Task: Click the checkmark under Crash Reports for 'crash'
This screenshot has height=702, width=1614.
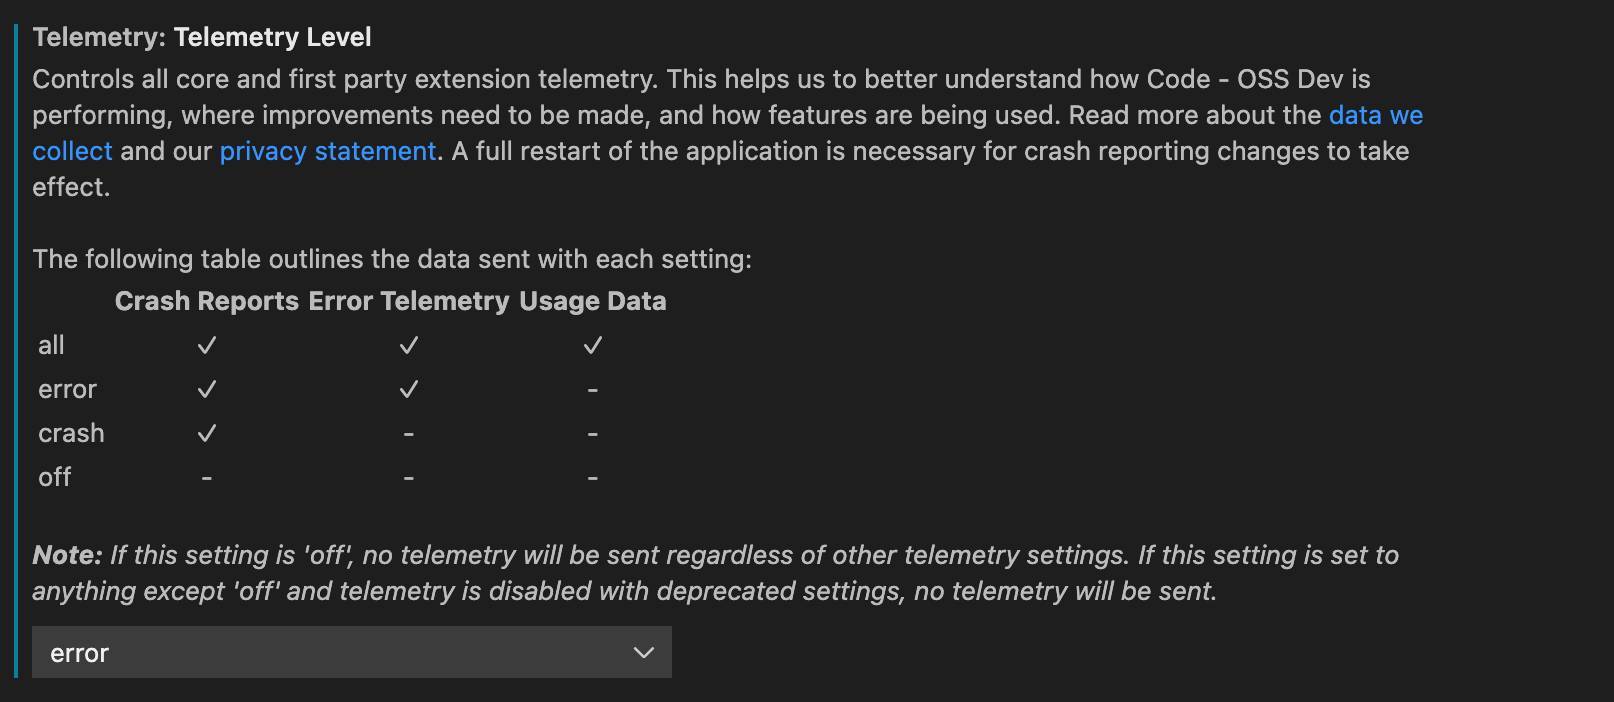Action: (x=207, y=433)
